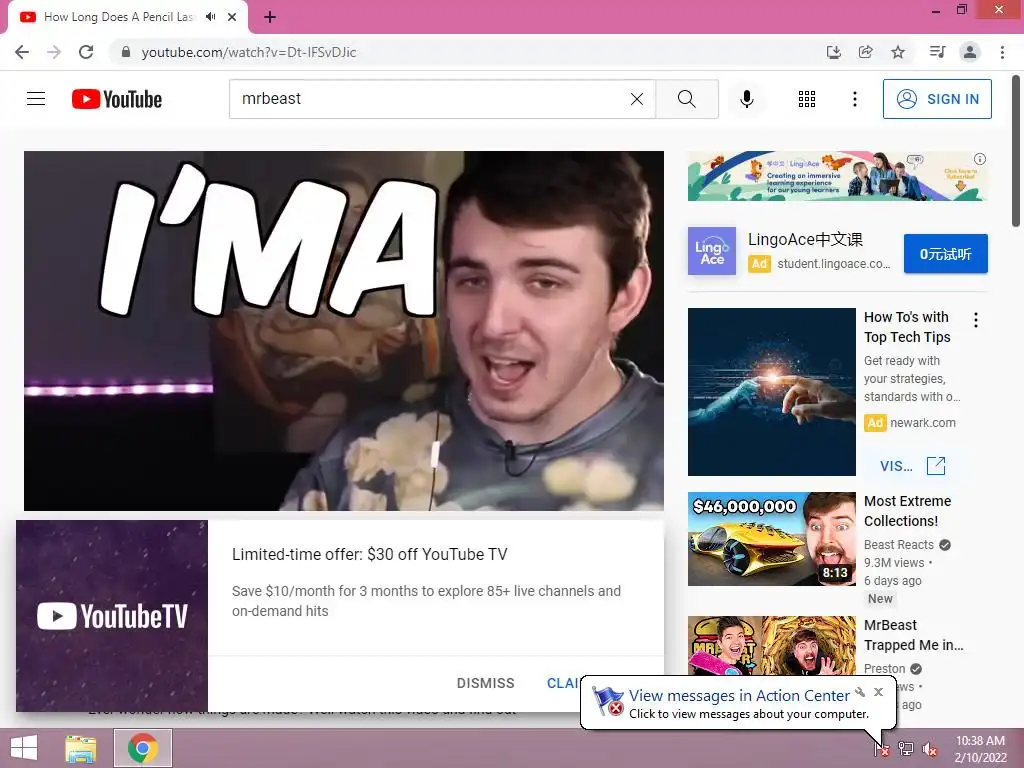Click wrench icon in Action Center balloon

pos(860,692)
